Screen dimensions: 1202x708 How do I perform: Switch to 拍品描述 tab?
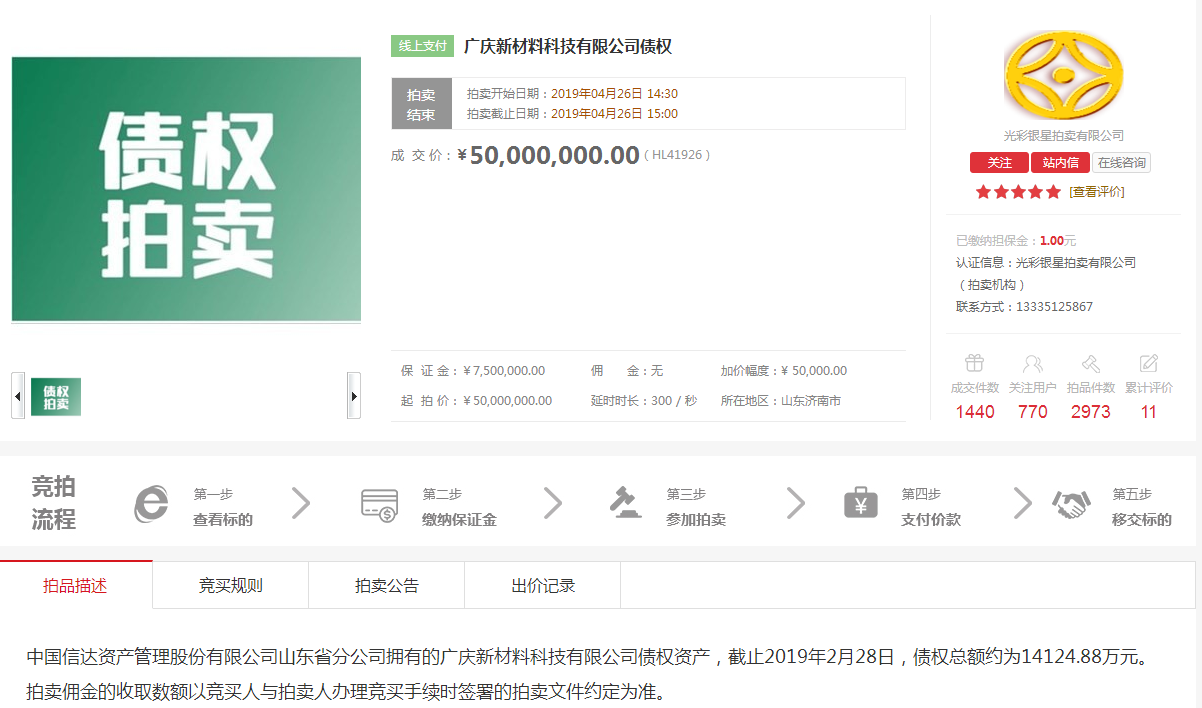coord(76,585)
